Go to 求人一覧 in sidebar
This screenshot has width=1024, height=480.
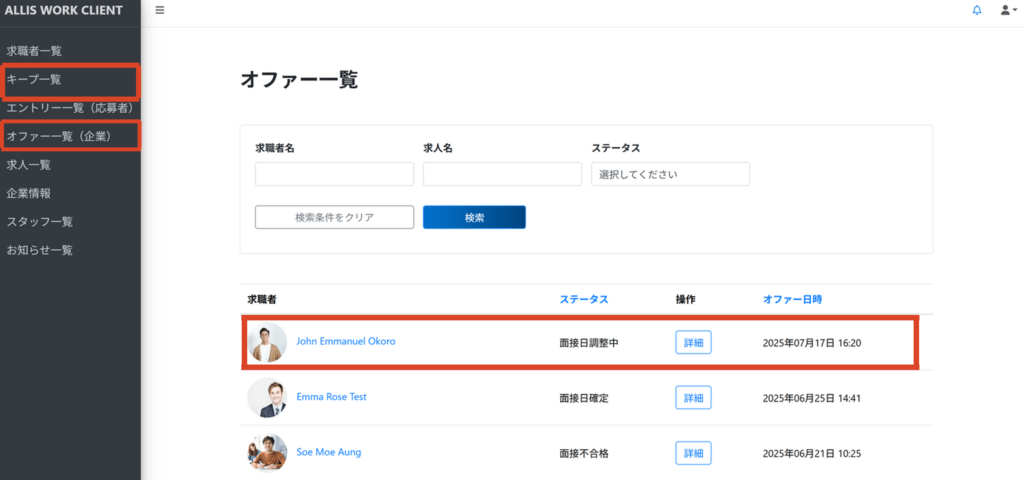coord(28,164)
